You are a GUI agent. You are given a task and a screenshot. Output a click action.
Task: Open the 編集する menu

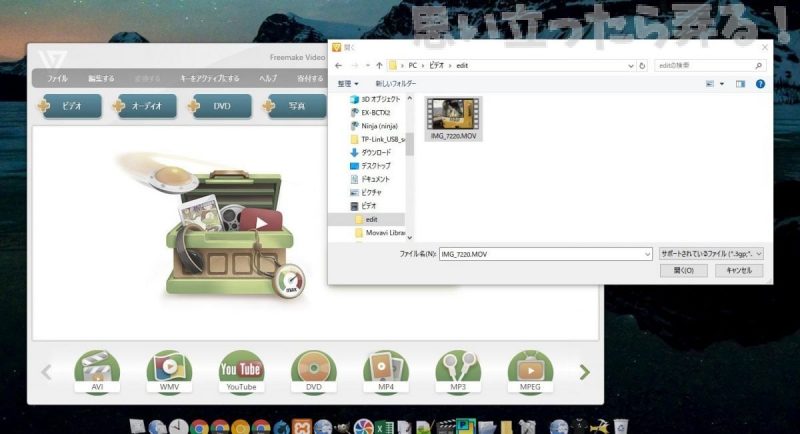point(101,79)
